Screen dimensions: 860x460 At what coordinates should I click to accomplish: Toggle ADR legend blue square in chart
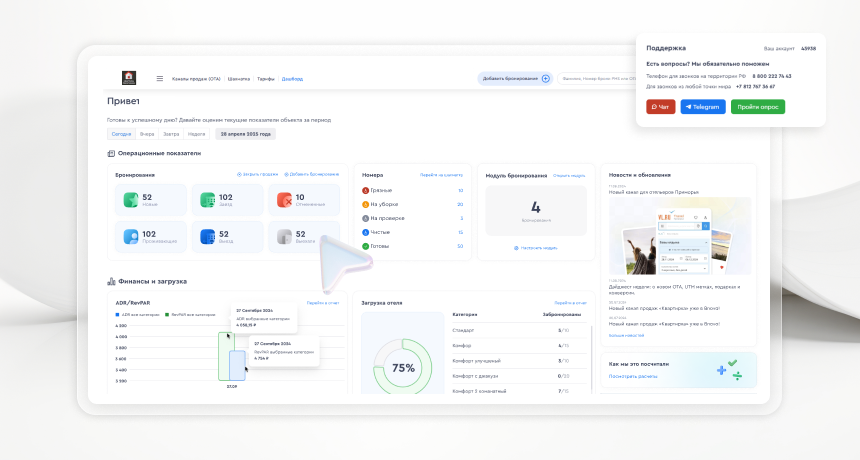click(117, 315)
